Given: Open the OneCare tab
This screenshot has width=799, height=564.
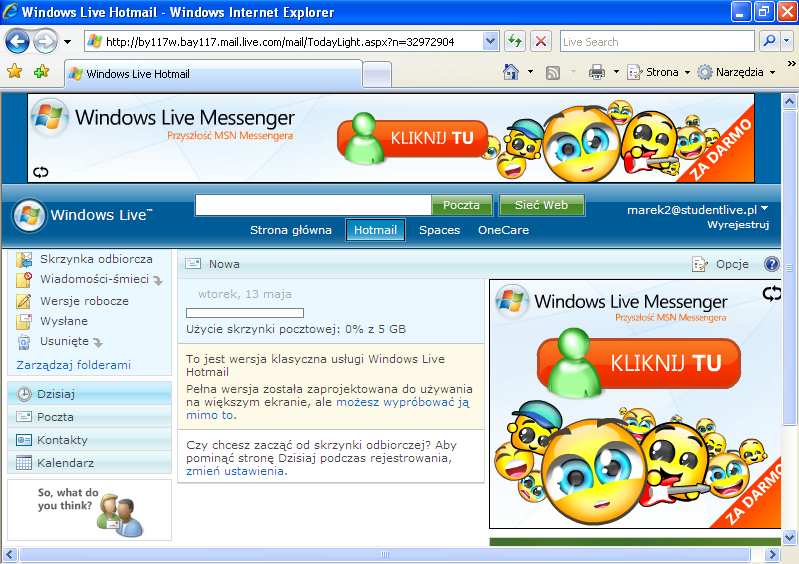Looking at the screenshot, I should tap(503, 230).
